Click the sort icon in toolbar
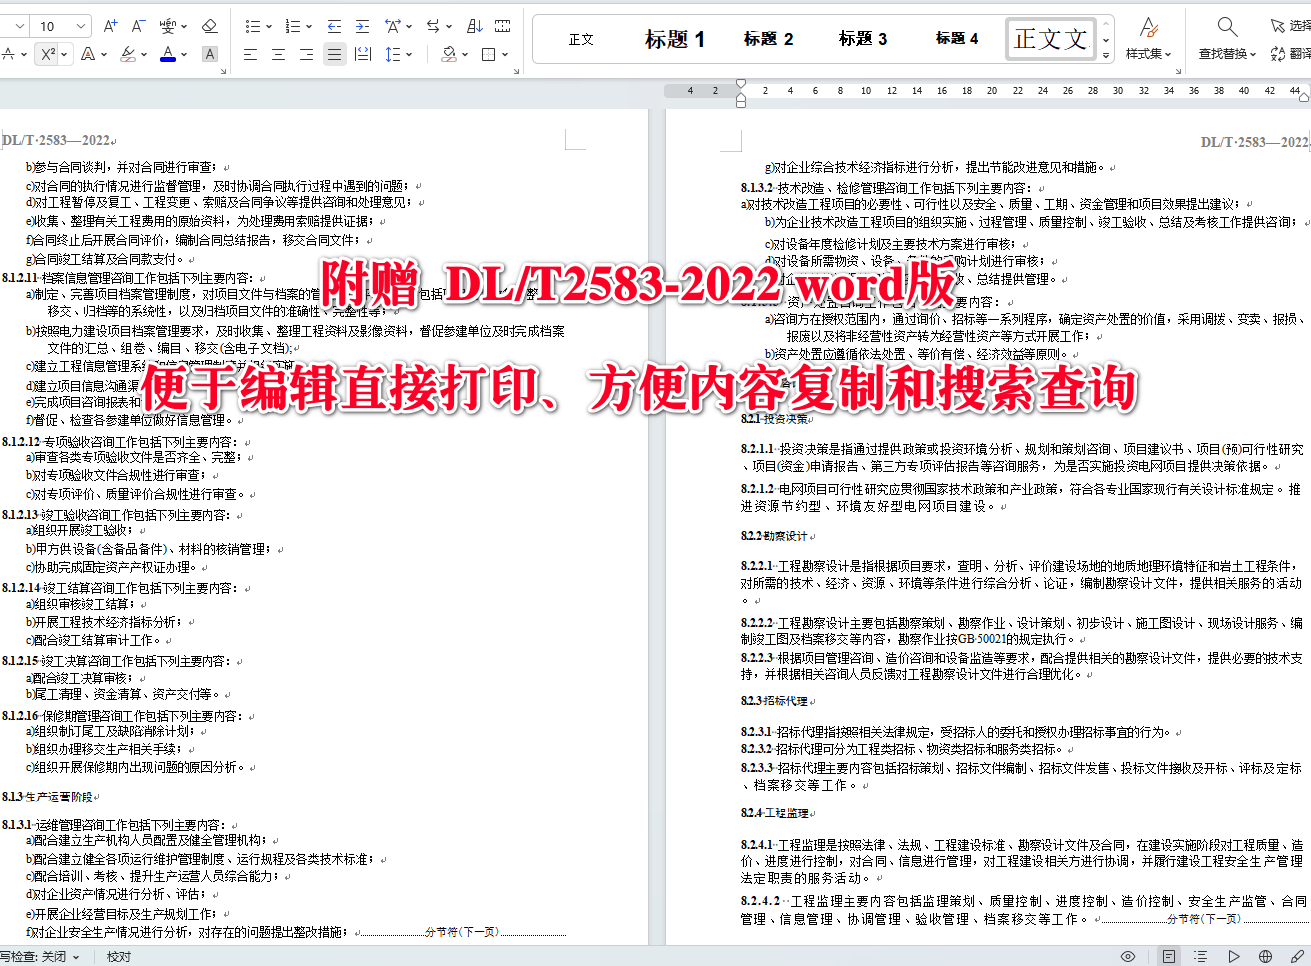Screen dimensions: 1311x966 [475, 25]
